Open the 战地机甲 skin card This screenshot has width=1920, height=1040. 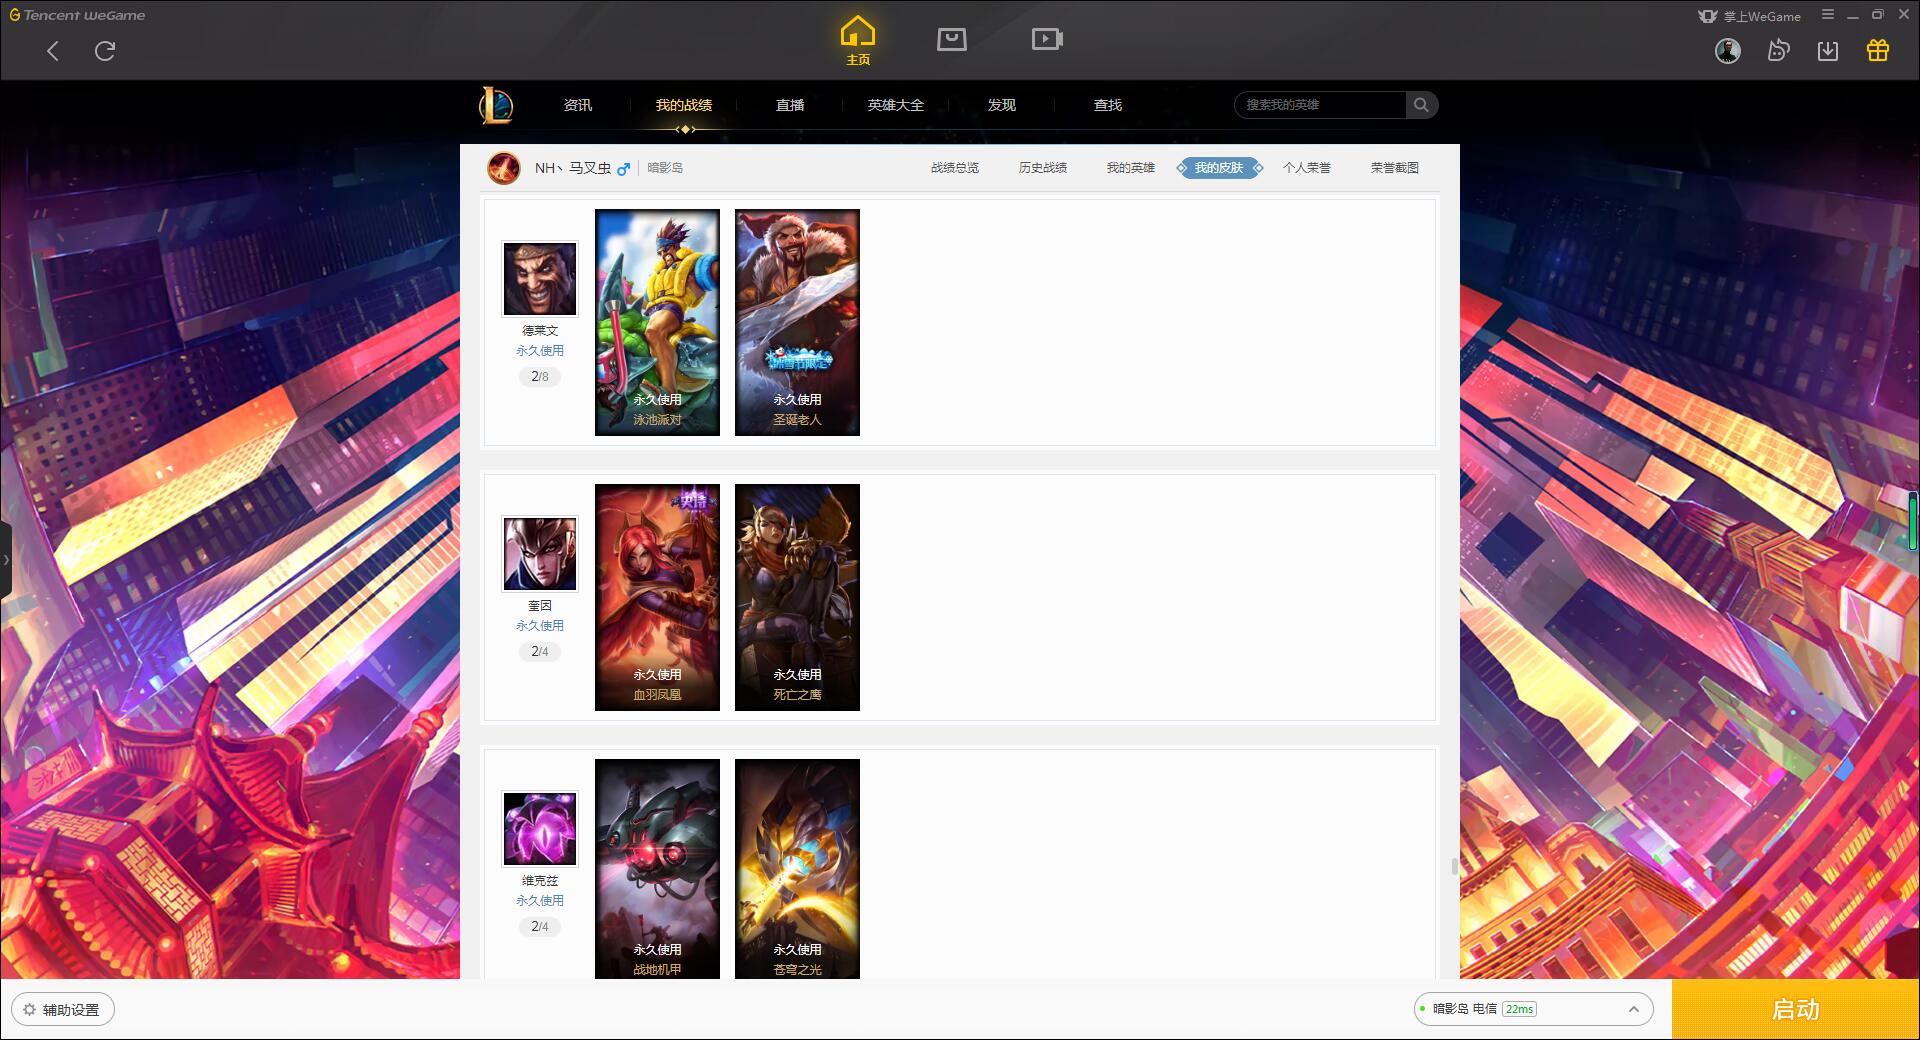click(x=657, y=869)
